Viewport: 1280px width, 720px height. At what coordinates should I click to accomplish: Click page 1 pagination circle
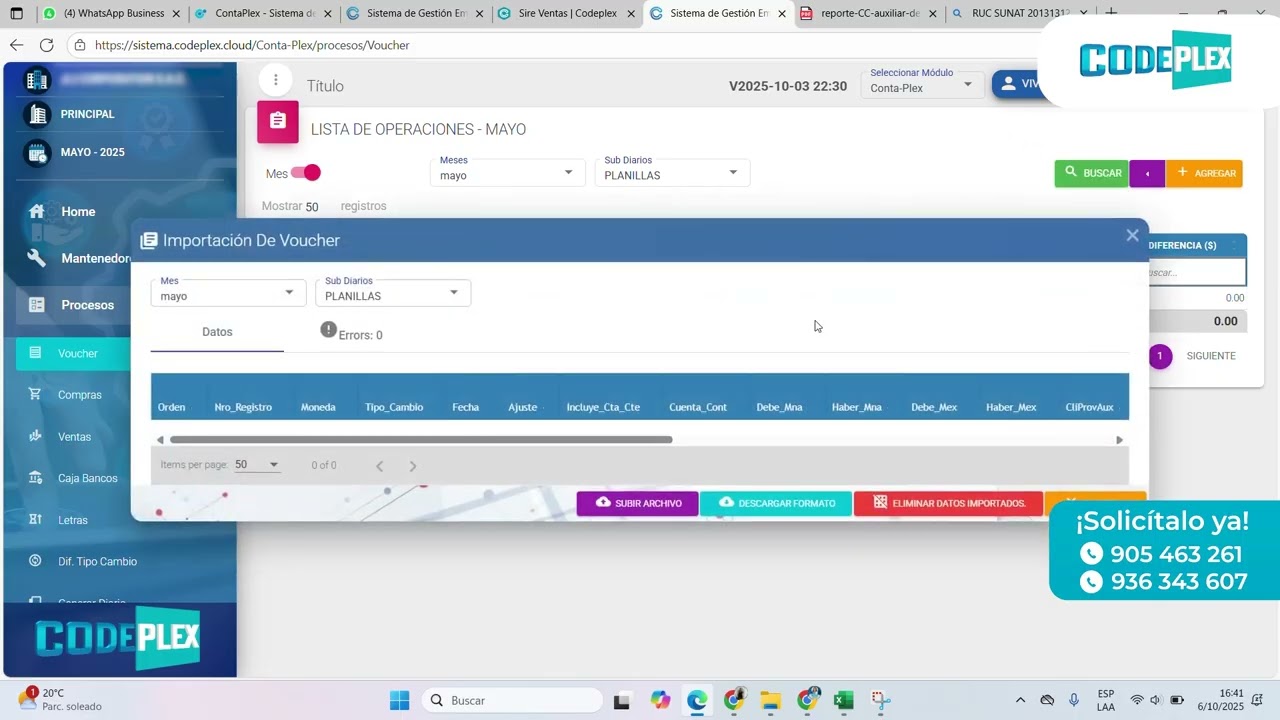coord(1160,356)
